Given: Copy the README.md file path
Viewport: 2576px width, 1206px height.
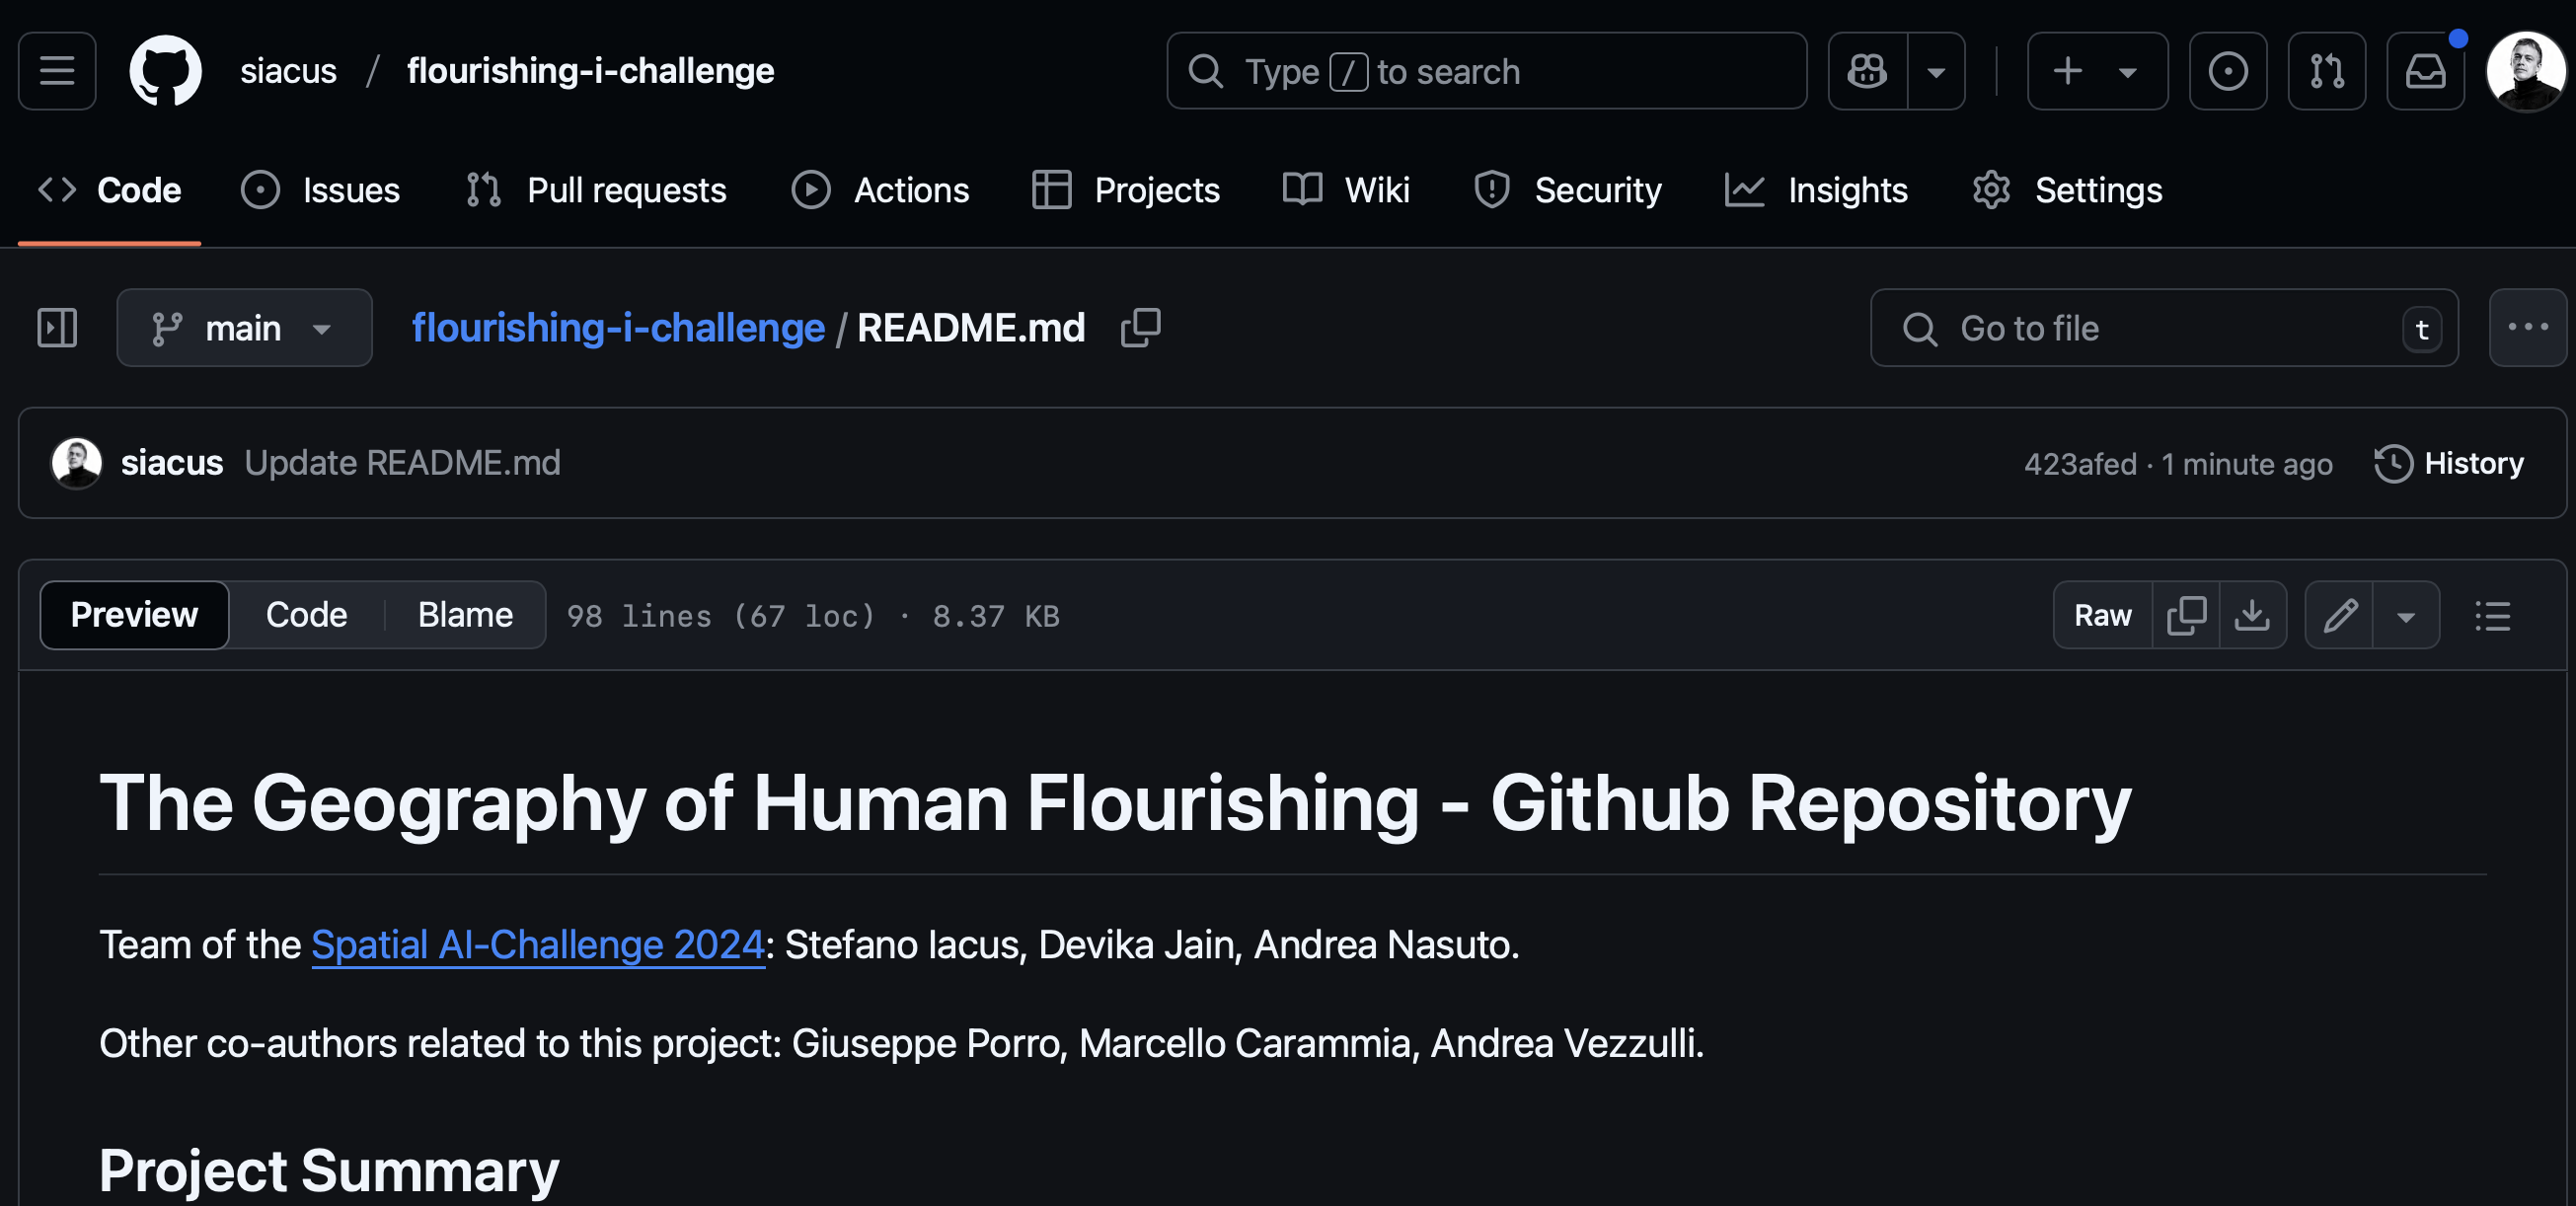Looking at the screenshot, I should click(x=1140, y=328).
